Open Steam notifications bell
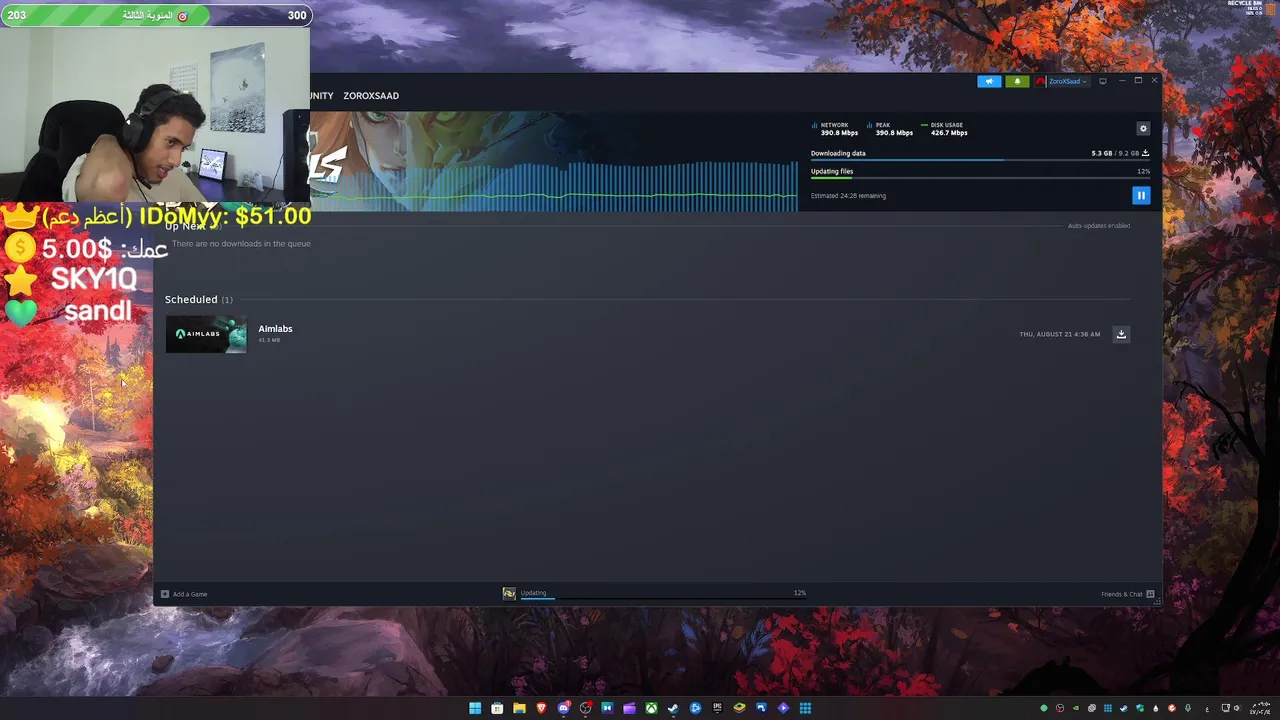 click(1017, 81)
